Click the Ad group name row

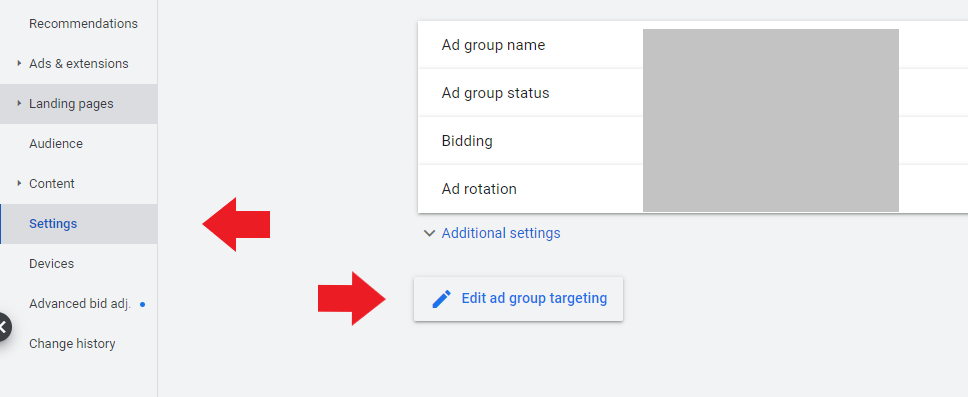tap(693, 45)
